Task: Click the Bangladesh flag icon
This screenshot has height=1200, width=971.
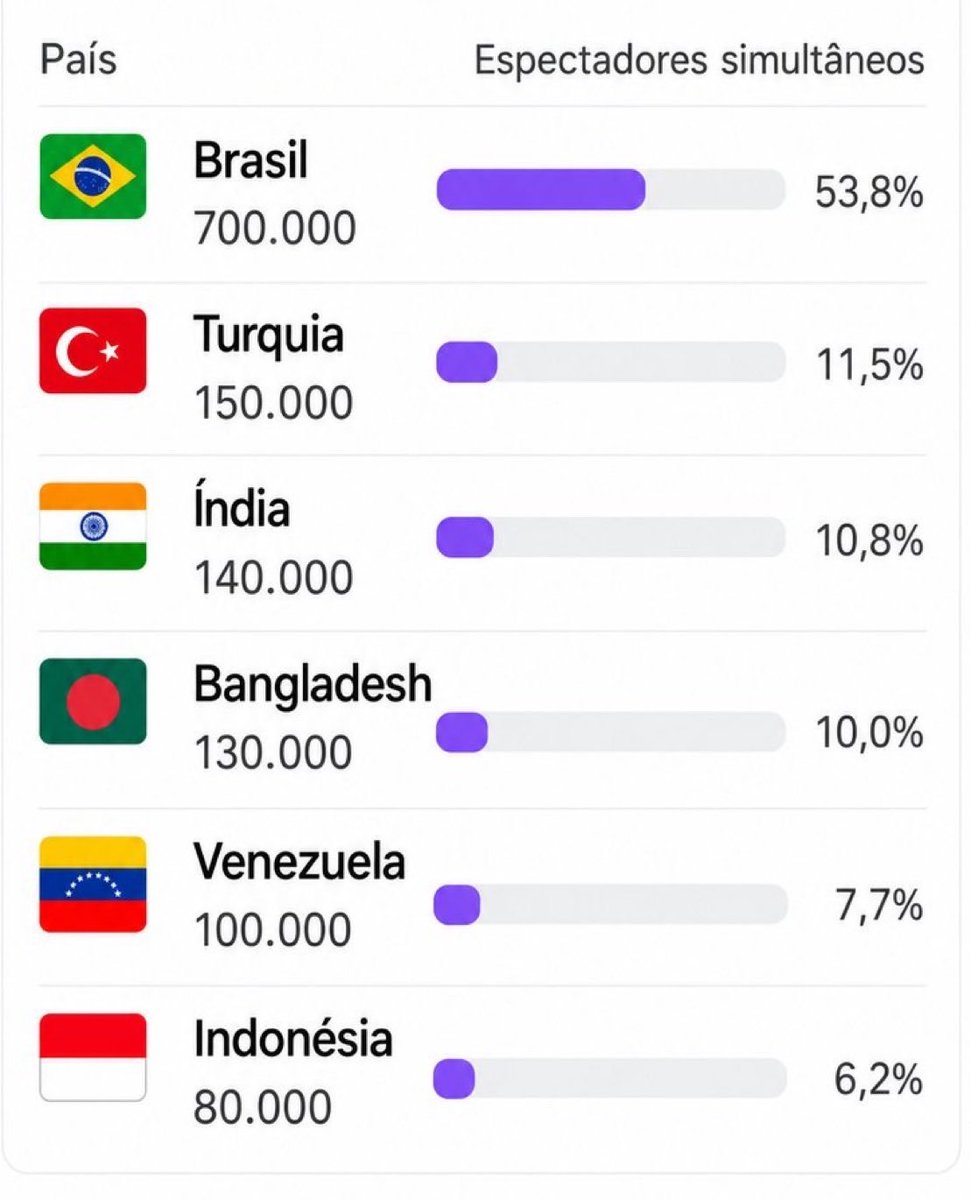Action: click(x=93, y=701)
